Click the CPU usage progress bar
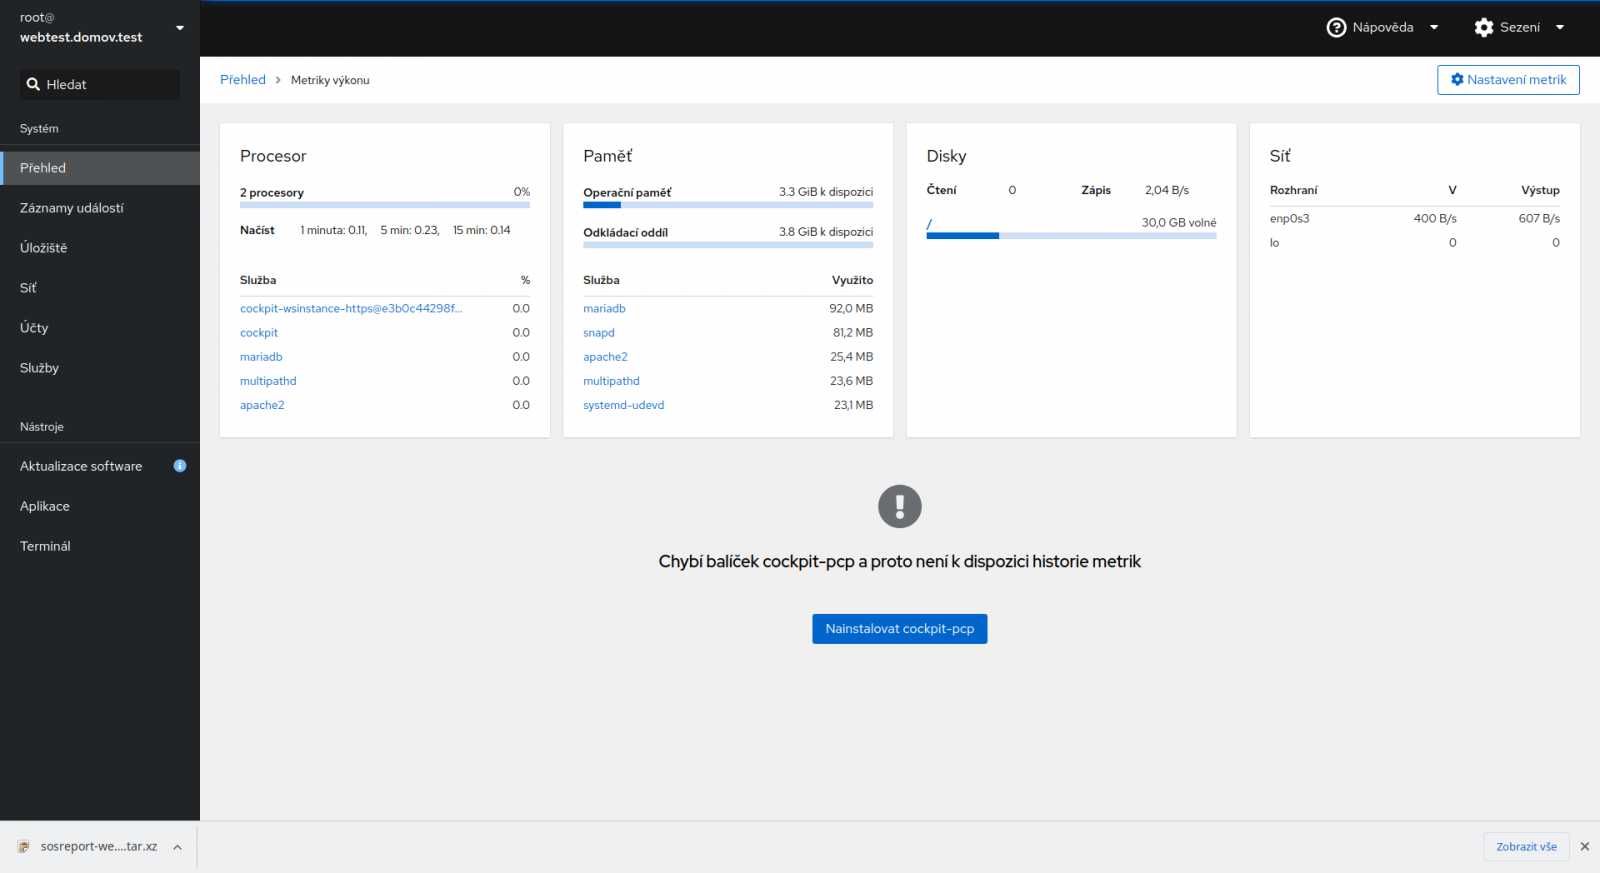1600x873 pixels. 385,205
